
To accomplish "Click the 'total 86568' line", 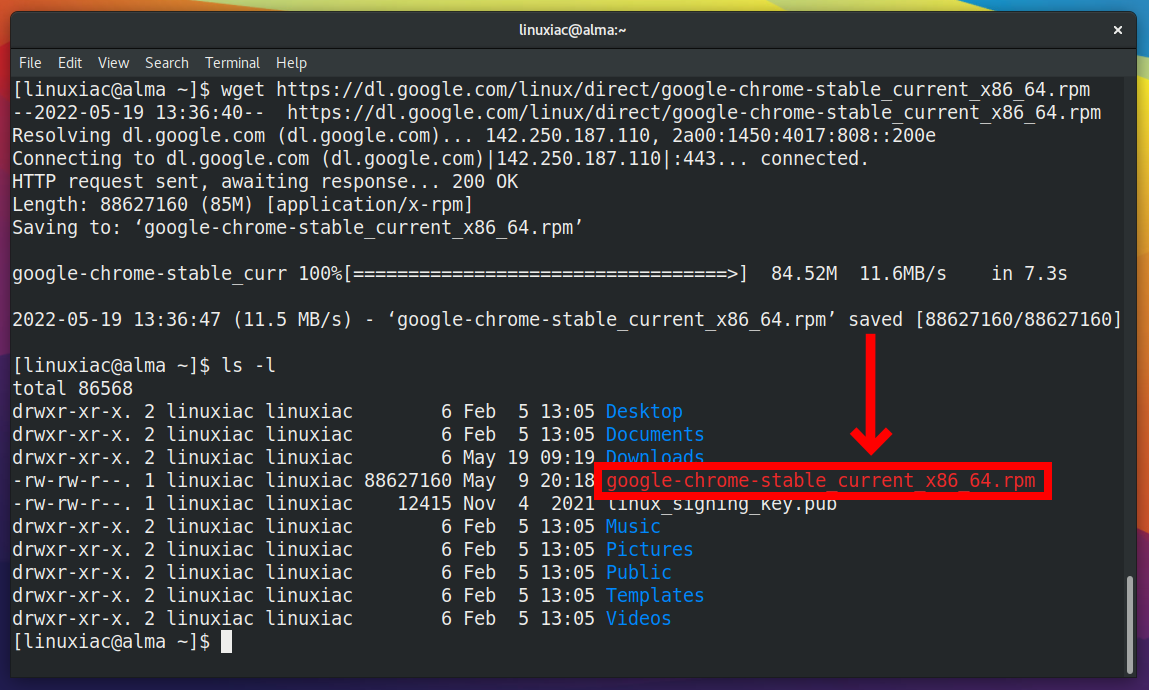I will pyautogui.click(x=73, y=388).
